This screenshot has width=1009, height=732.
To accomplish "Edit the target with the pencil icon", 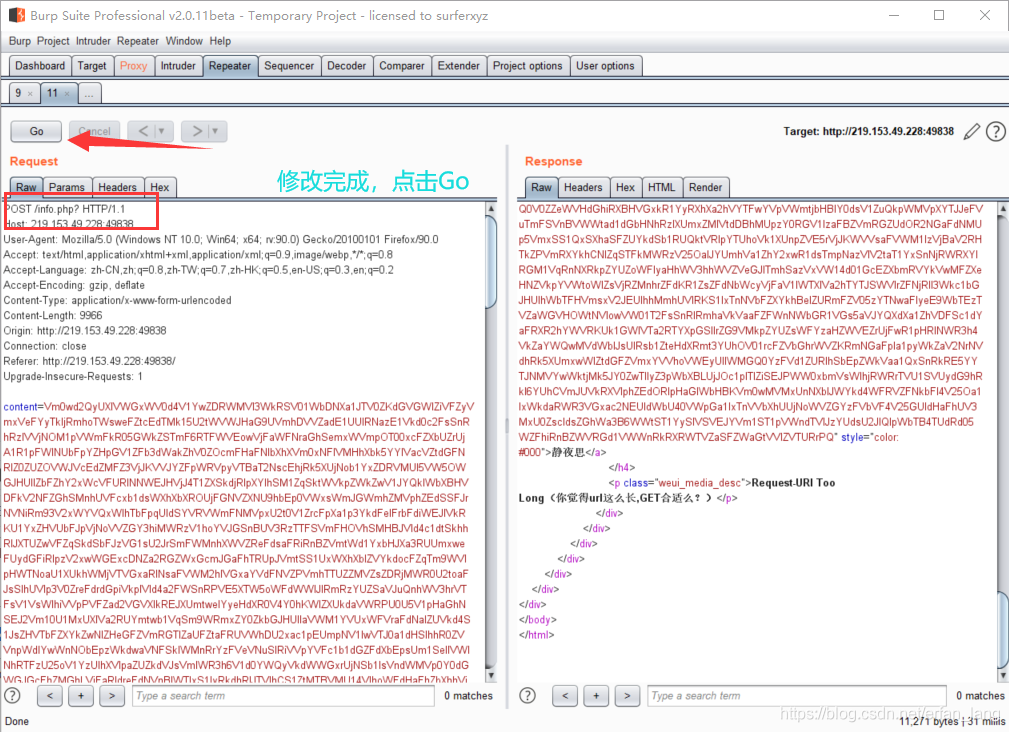I will pyautogui.click(x=972, y=131).
